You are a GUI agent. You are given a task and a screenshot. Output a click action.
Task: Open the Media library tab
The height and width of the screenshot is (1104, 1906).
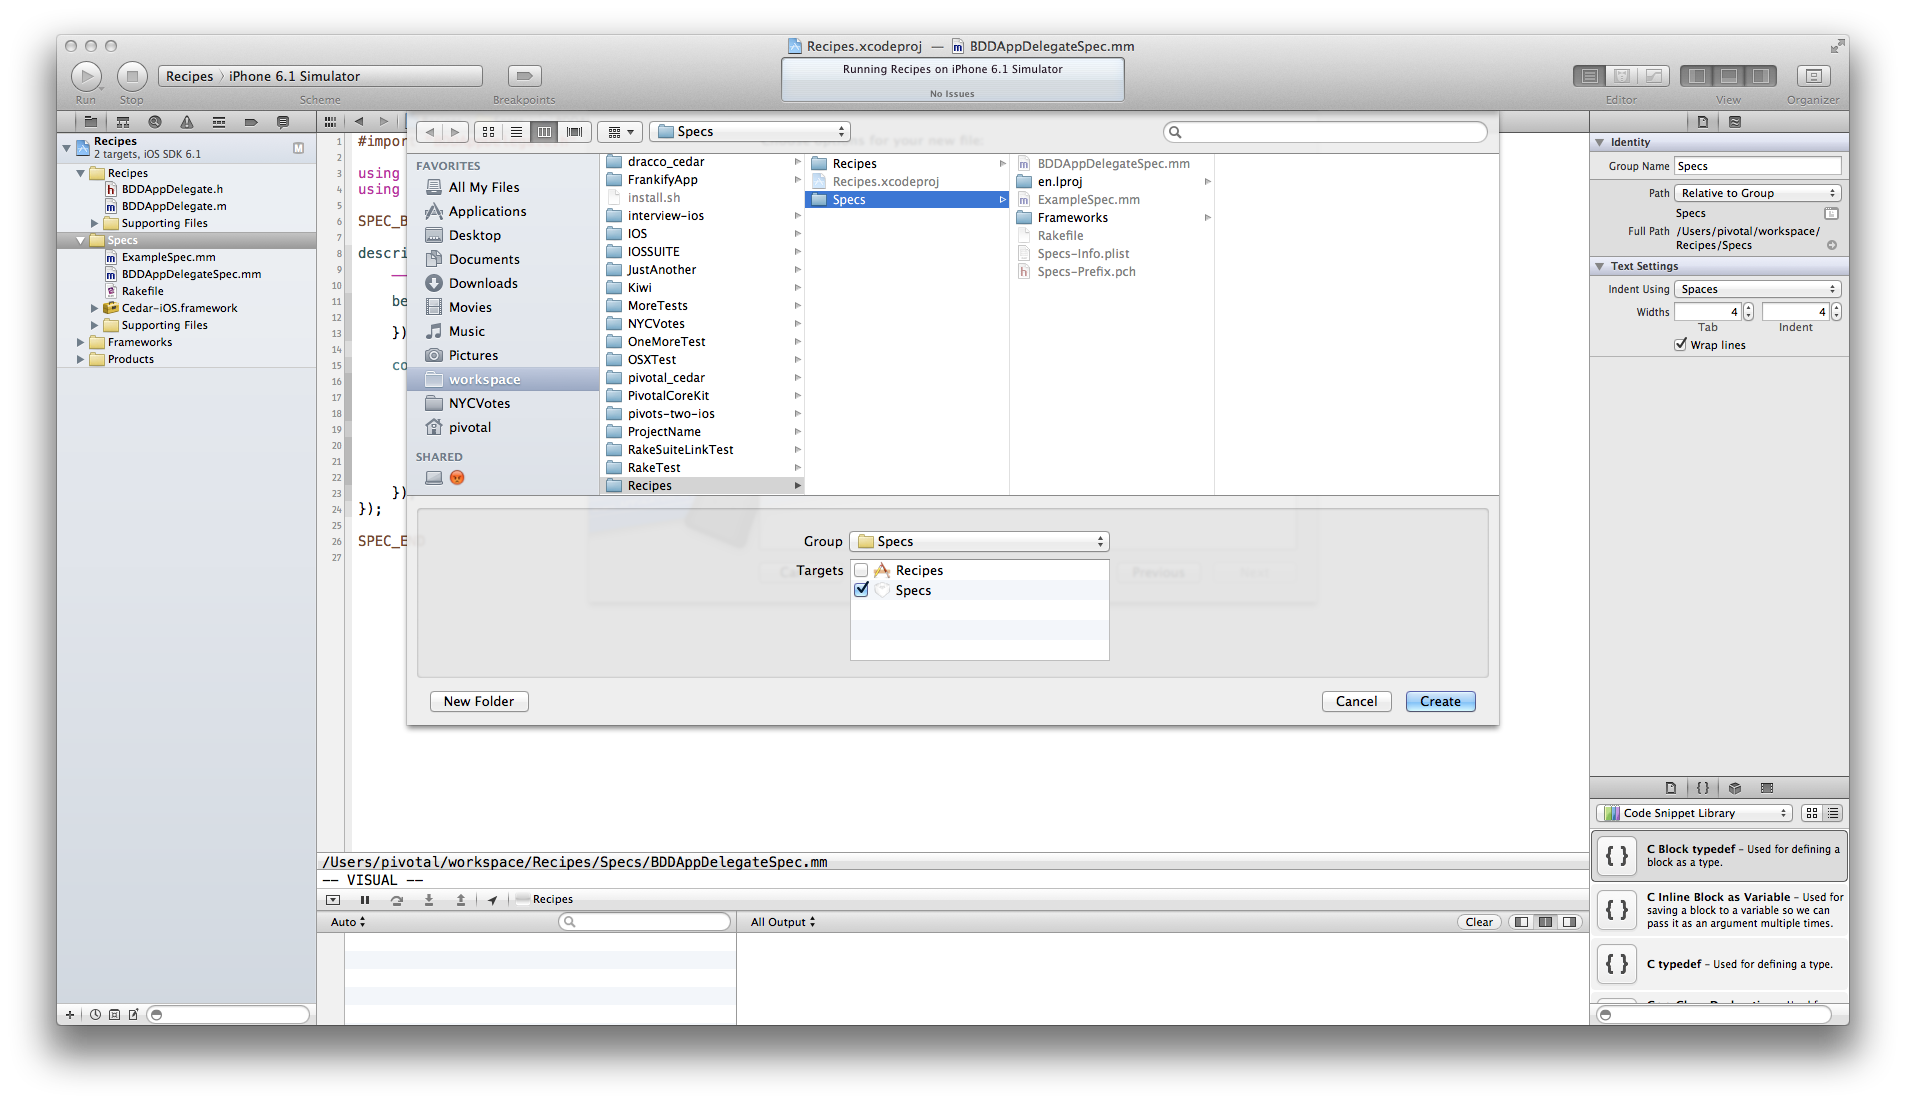(x=1767, y=788)
